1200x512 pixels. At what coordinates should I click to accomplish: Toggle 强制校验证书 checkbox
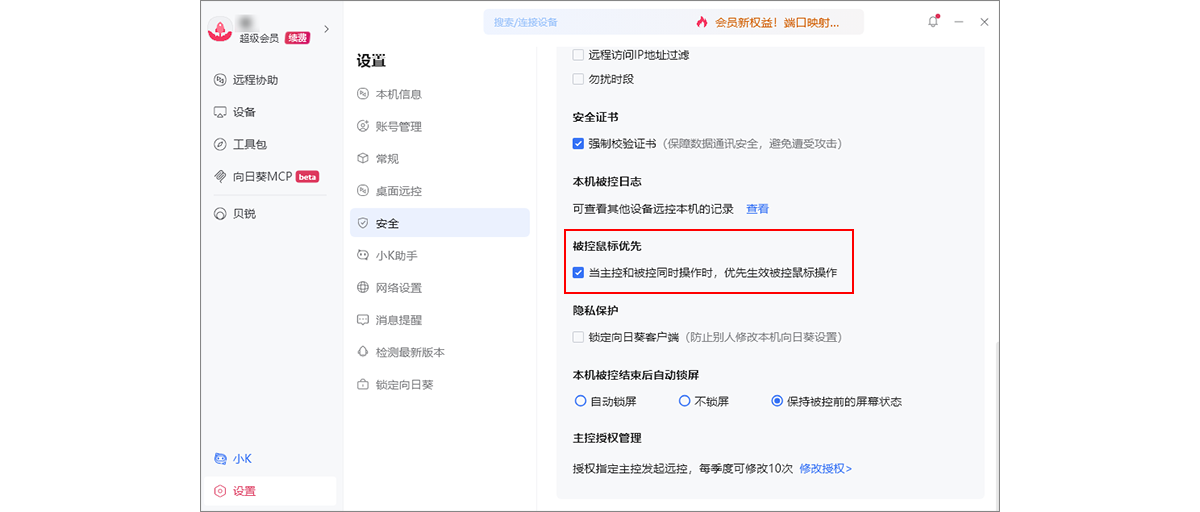coord(578,143)
